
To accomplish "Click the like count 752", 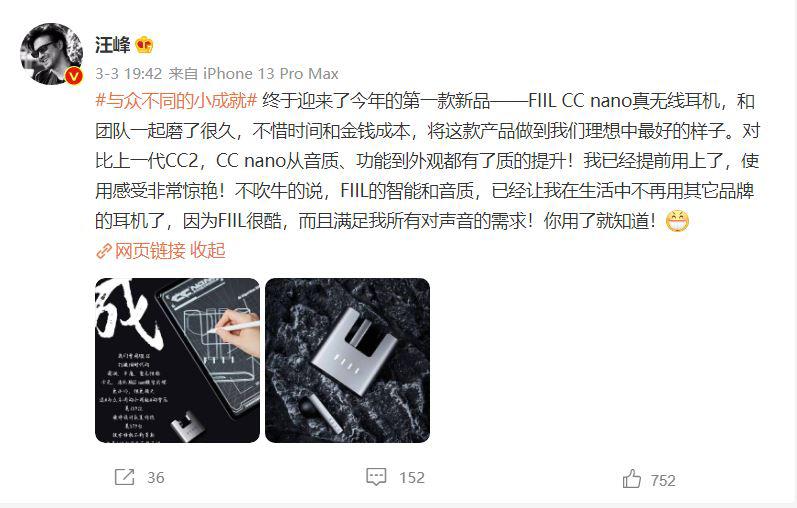I will click(663, 481).
